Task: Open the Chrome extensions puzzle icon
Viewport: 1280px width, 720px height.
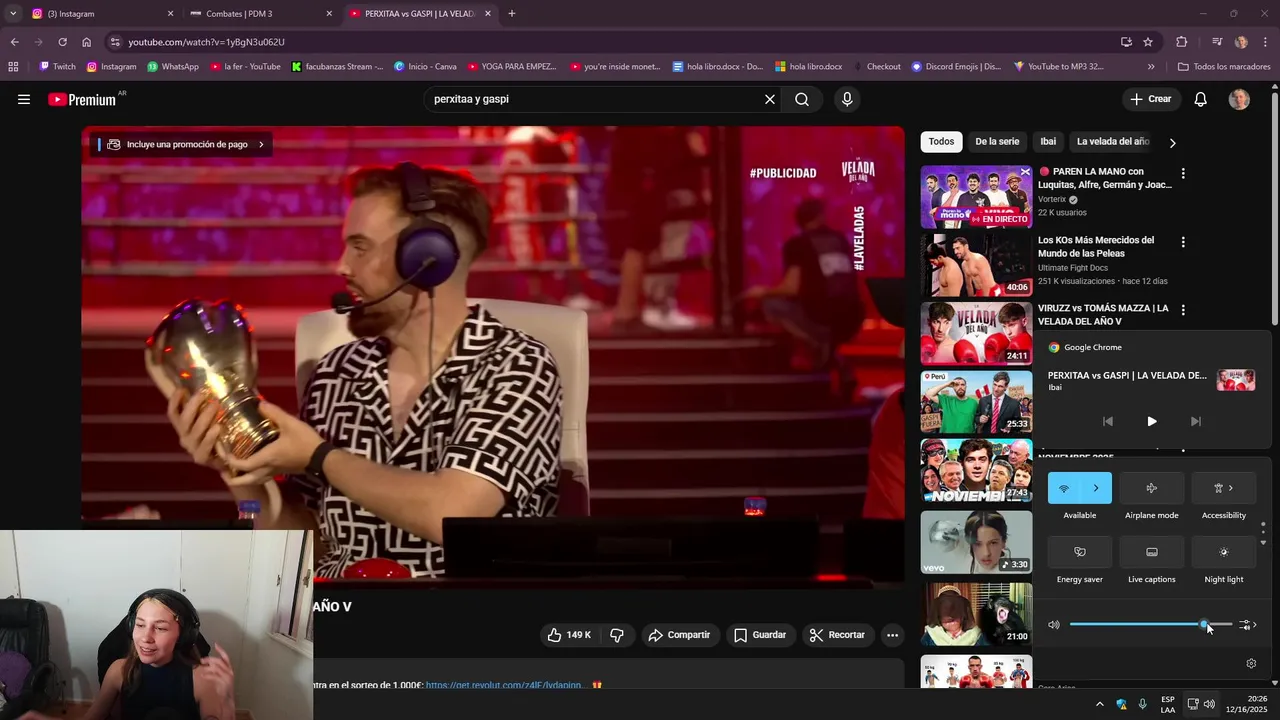Action: point(1182,42)
